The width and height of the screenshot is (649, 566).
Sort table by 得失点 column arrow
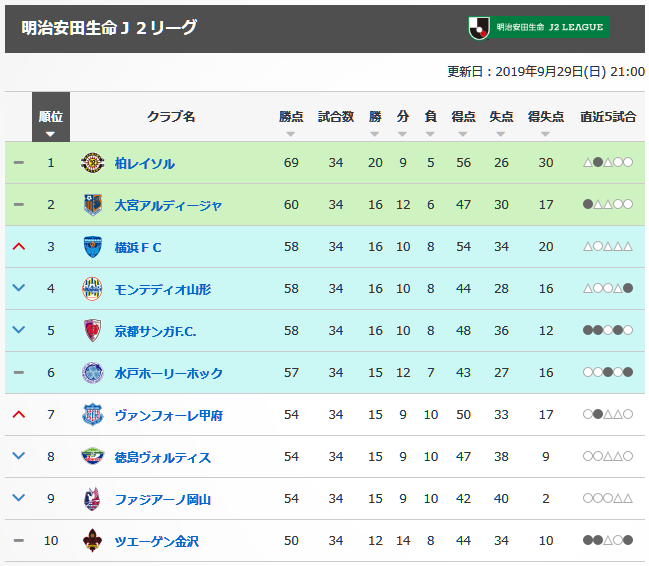click(x=545, y=134)
